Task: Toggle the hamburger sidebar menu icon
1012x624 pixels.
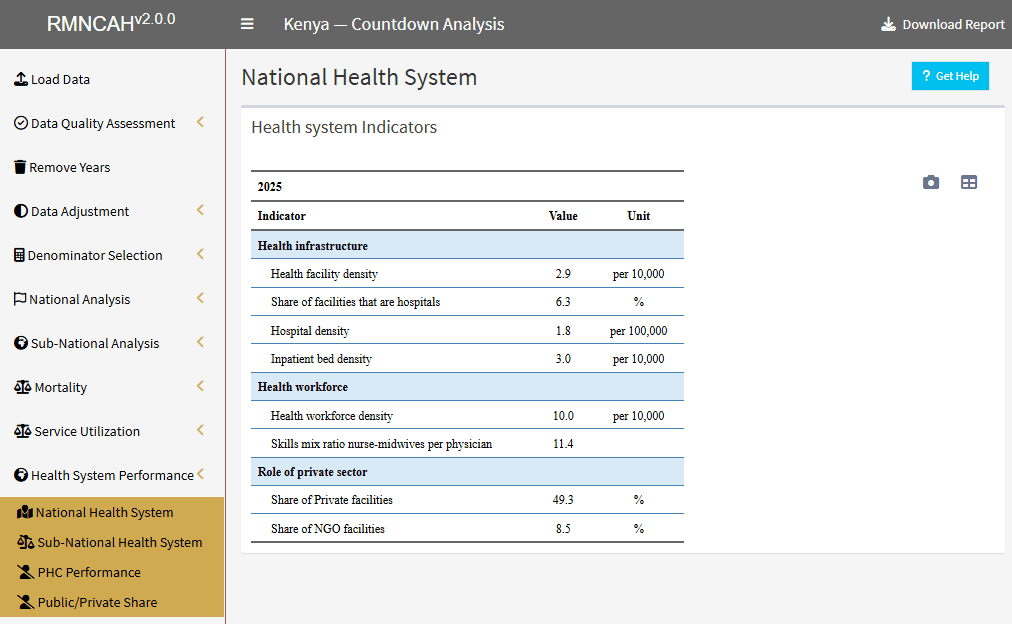Action: click(x=247, y=24)
